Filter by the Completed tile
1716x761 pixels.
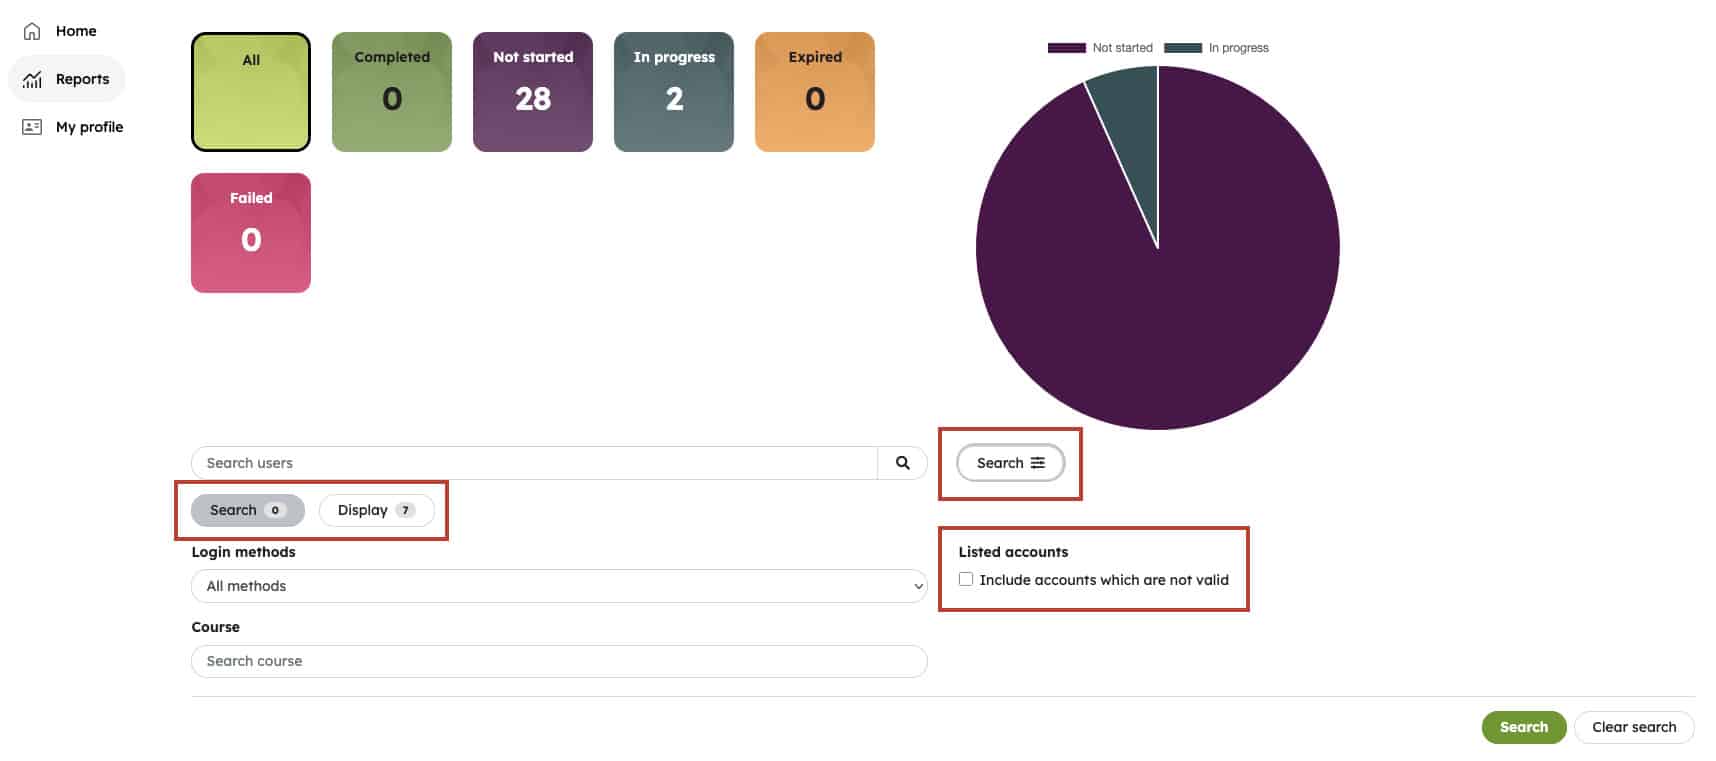coord(392,92)
